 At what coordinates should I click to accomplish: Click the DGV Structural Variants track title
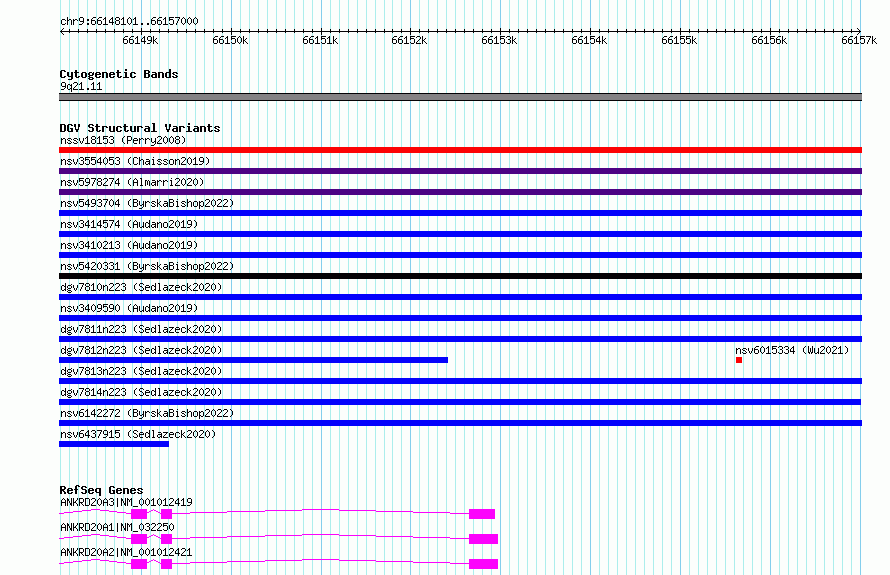point(140,128)
